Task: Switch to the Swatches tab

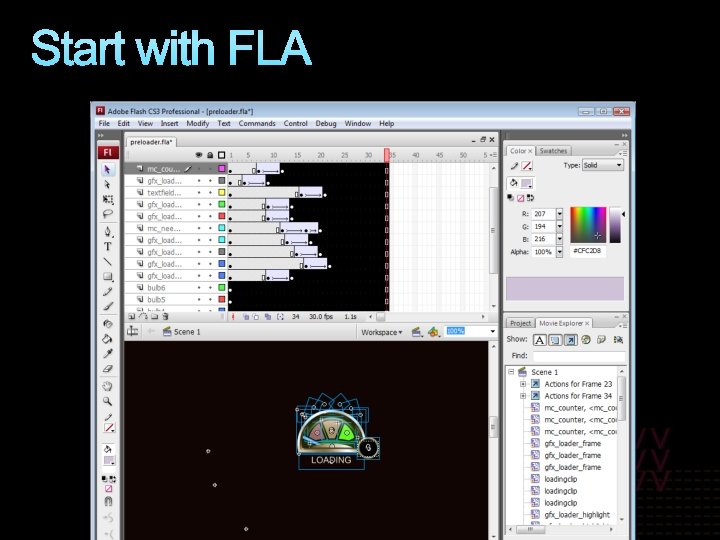Action: [553, 151]
